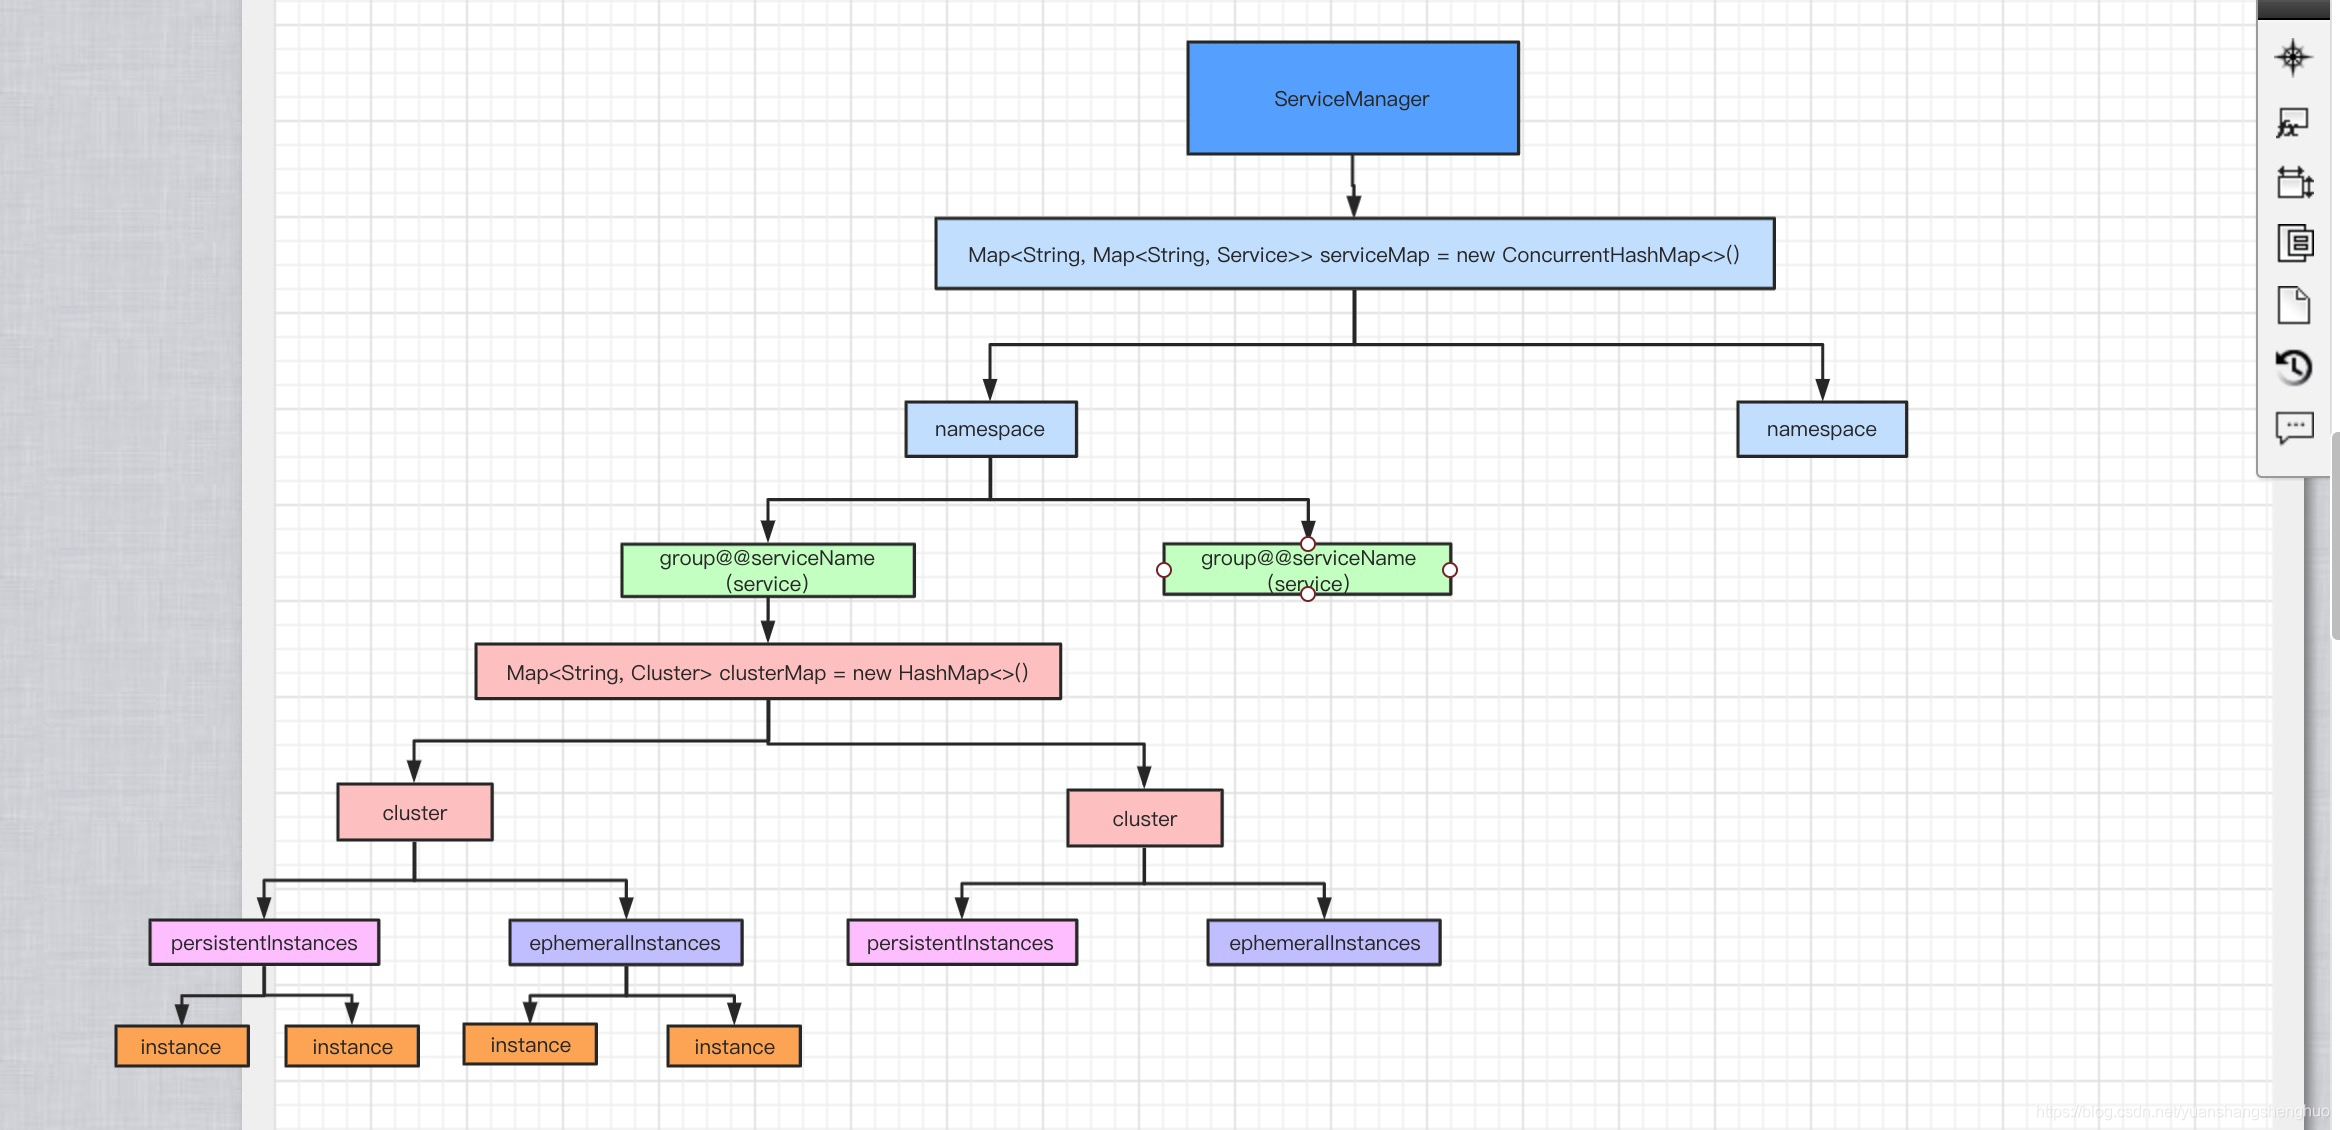Click the export or save icon in toolbar

tap(2294, 305)
